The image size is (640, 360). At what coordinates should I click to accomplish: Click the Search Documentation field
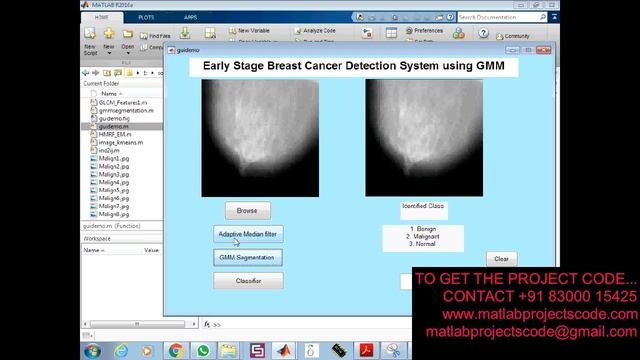(x=498, y=17)
